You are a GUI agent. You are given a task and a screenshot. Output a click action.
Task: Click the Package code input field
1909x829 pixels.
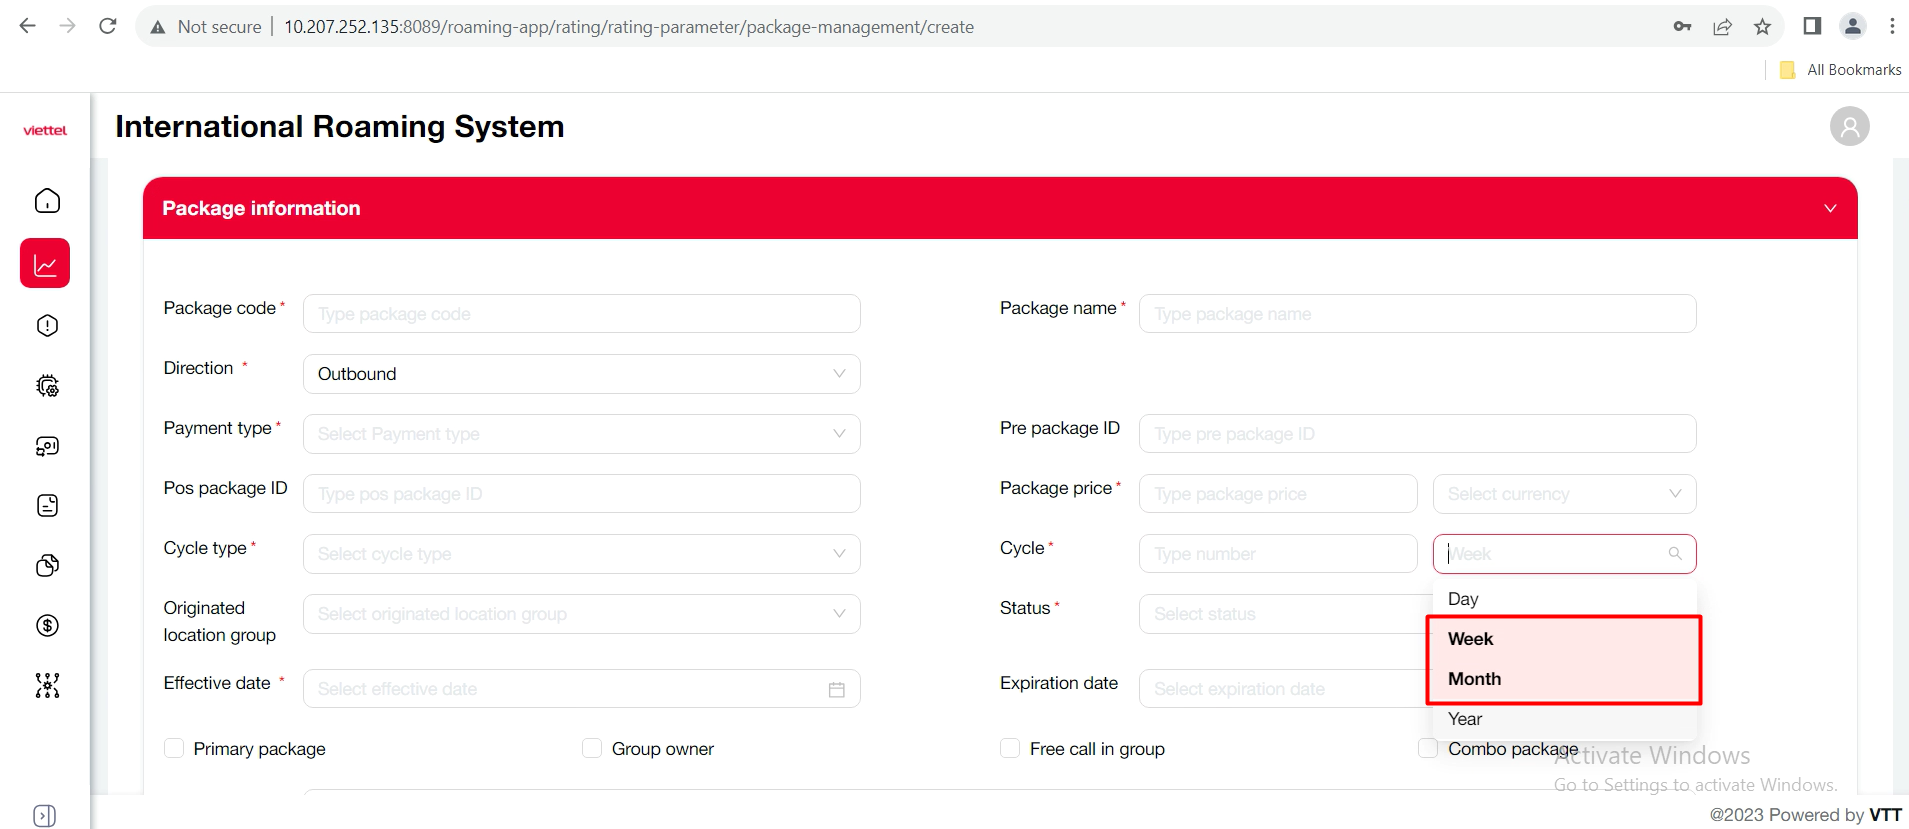point(581,314)
